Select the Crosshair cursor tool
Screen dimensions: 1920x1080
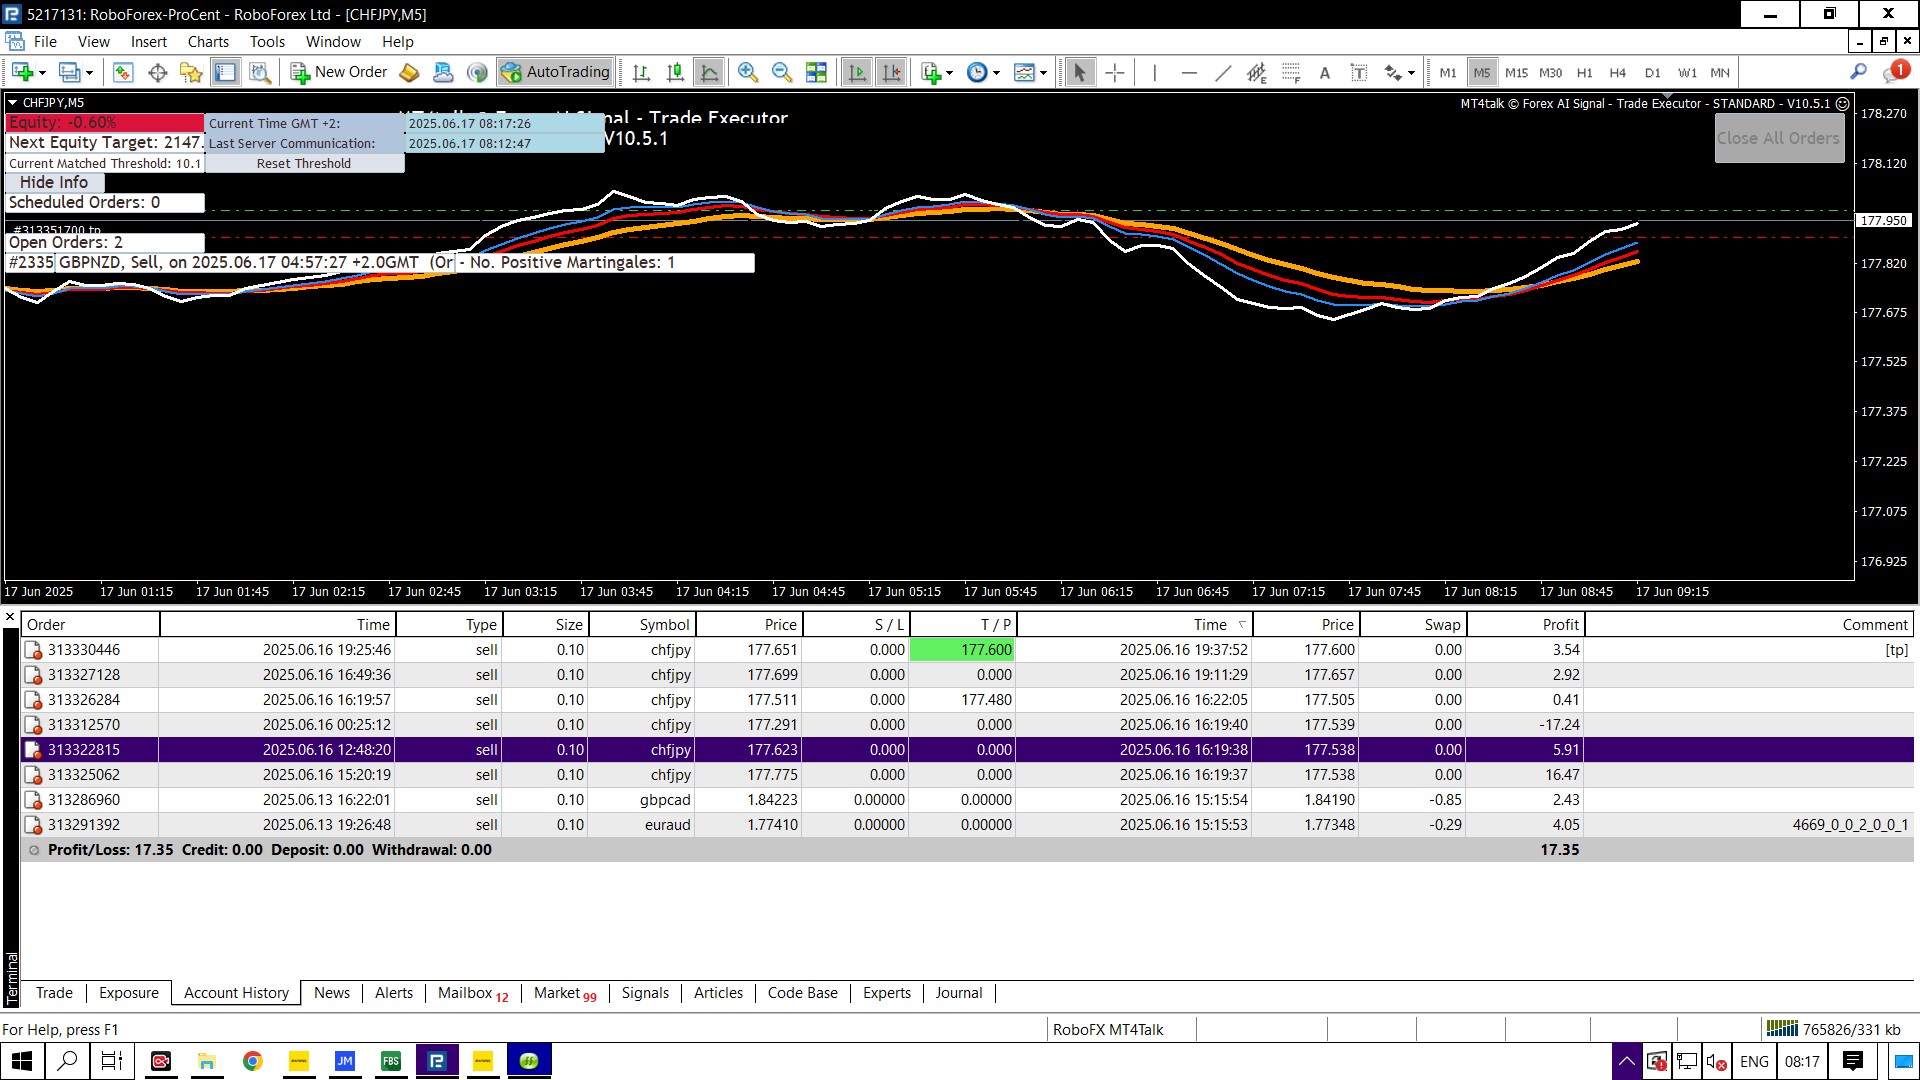tap(1114, 72)
